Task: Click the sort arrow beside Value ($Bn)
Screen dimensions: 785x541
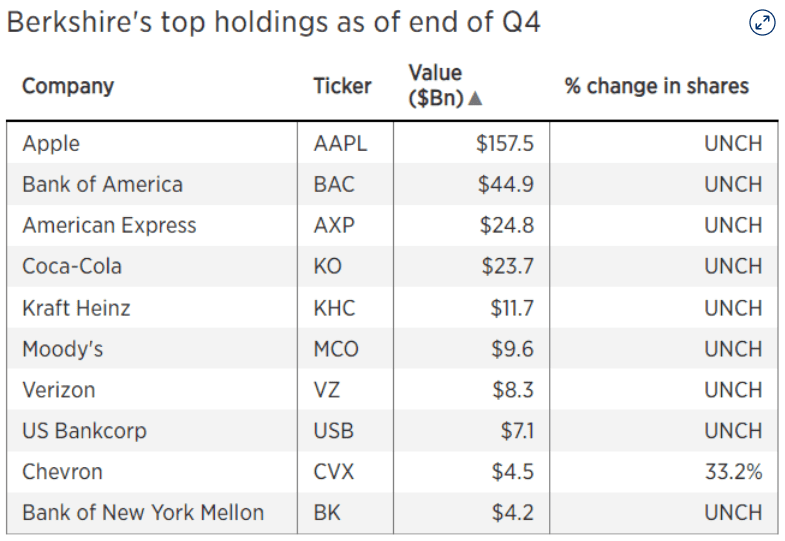Action: [x=475, y=98]
